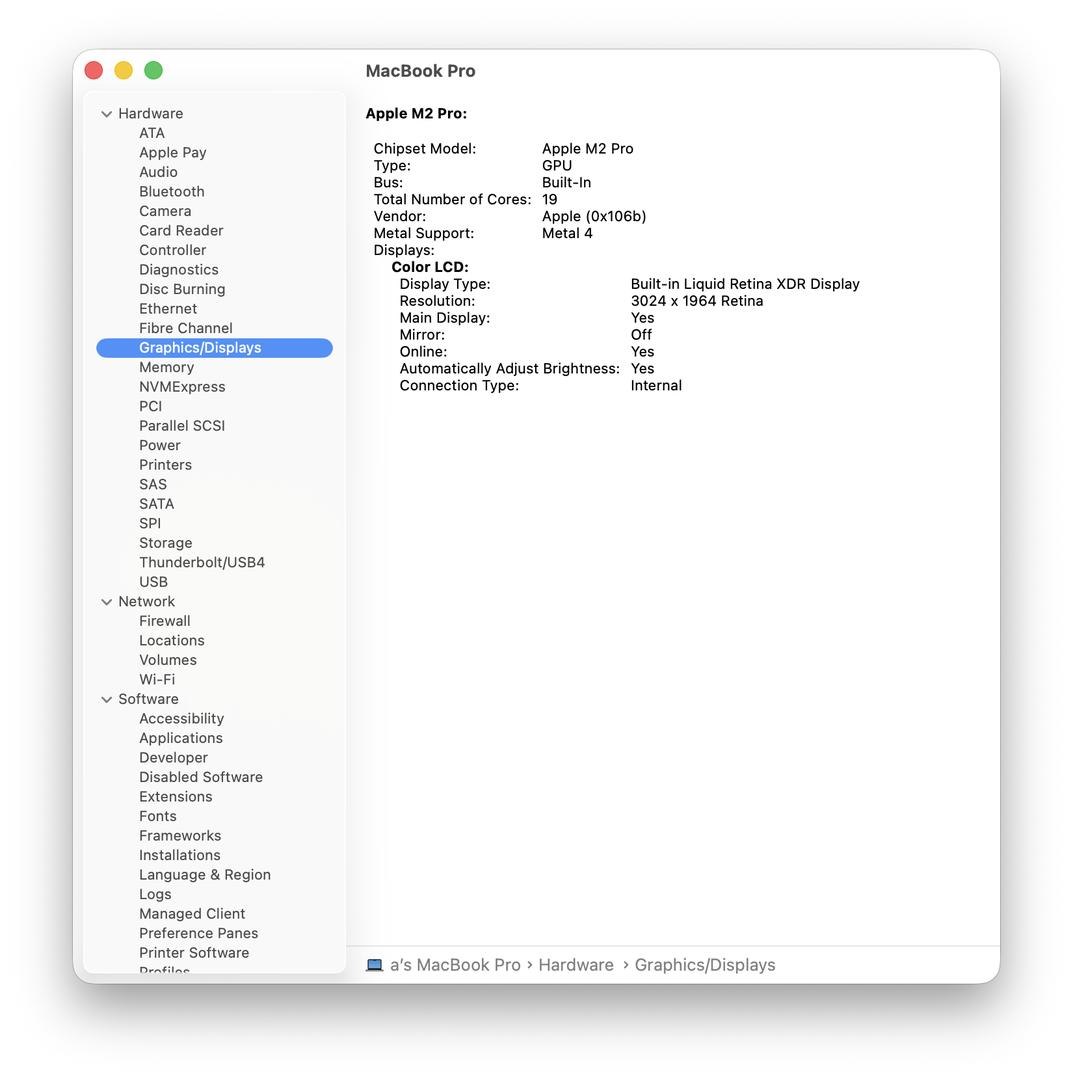Select Graphics/Displays sidebar item
Viewport: 1073px width, 1080px height.
(199, 348)
